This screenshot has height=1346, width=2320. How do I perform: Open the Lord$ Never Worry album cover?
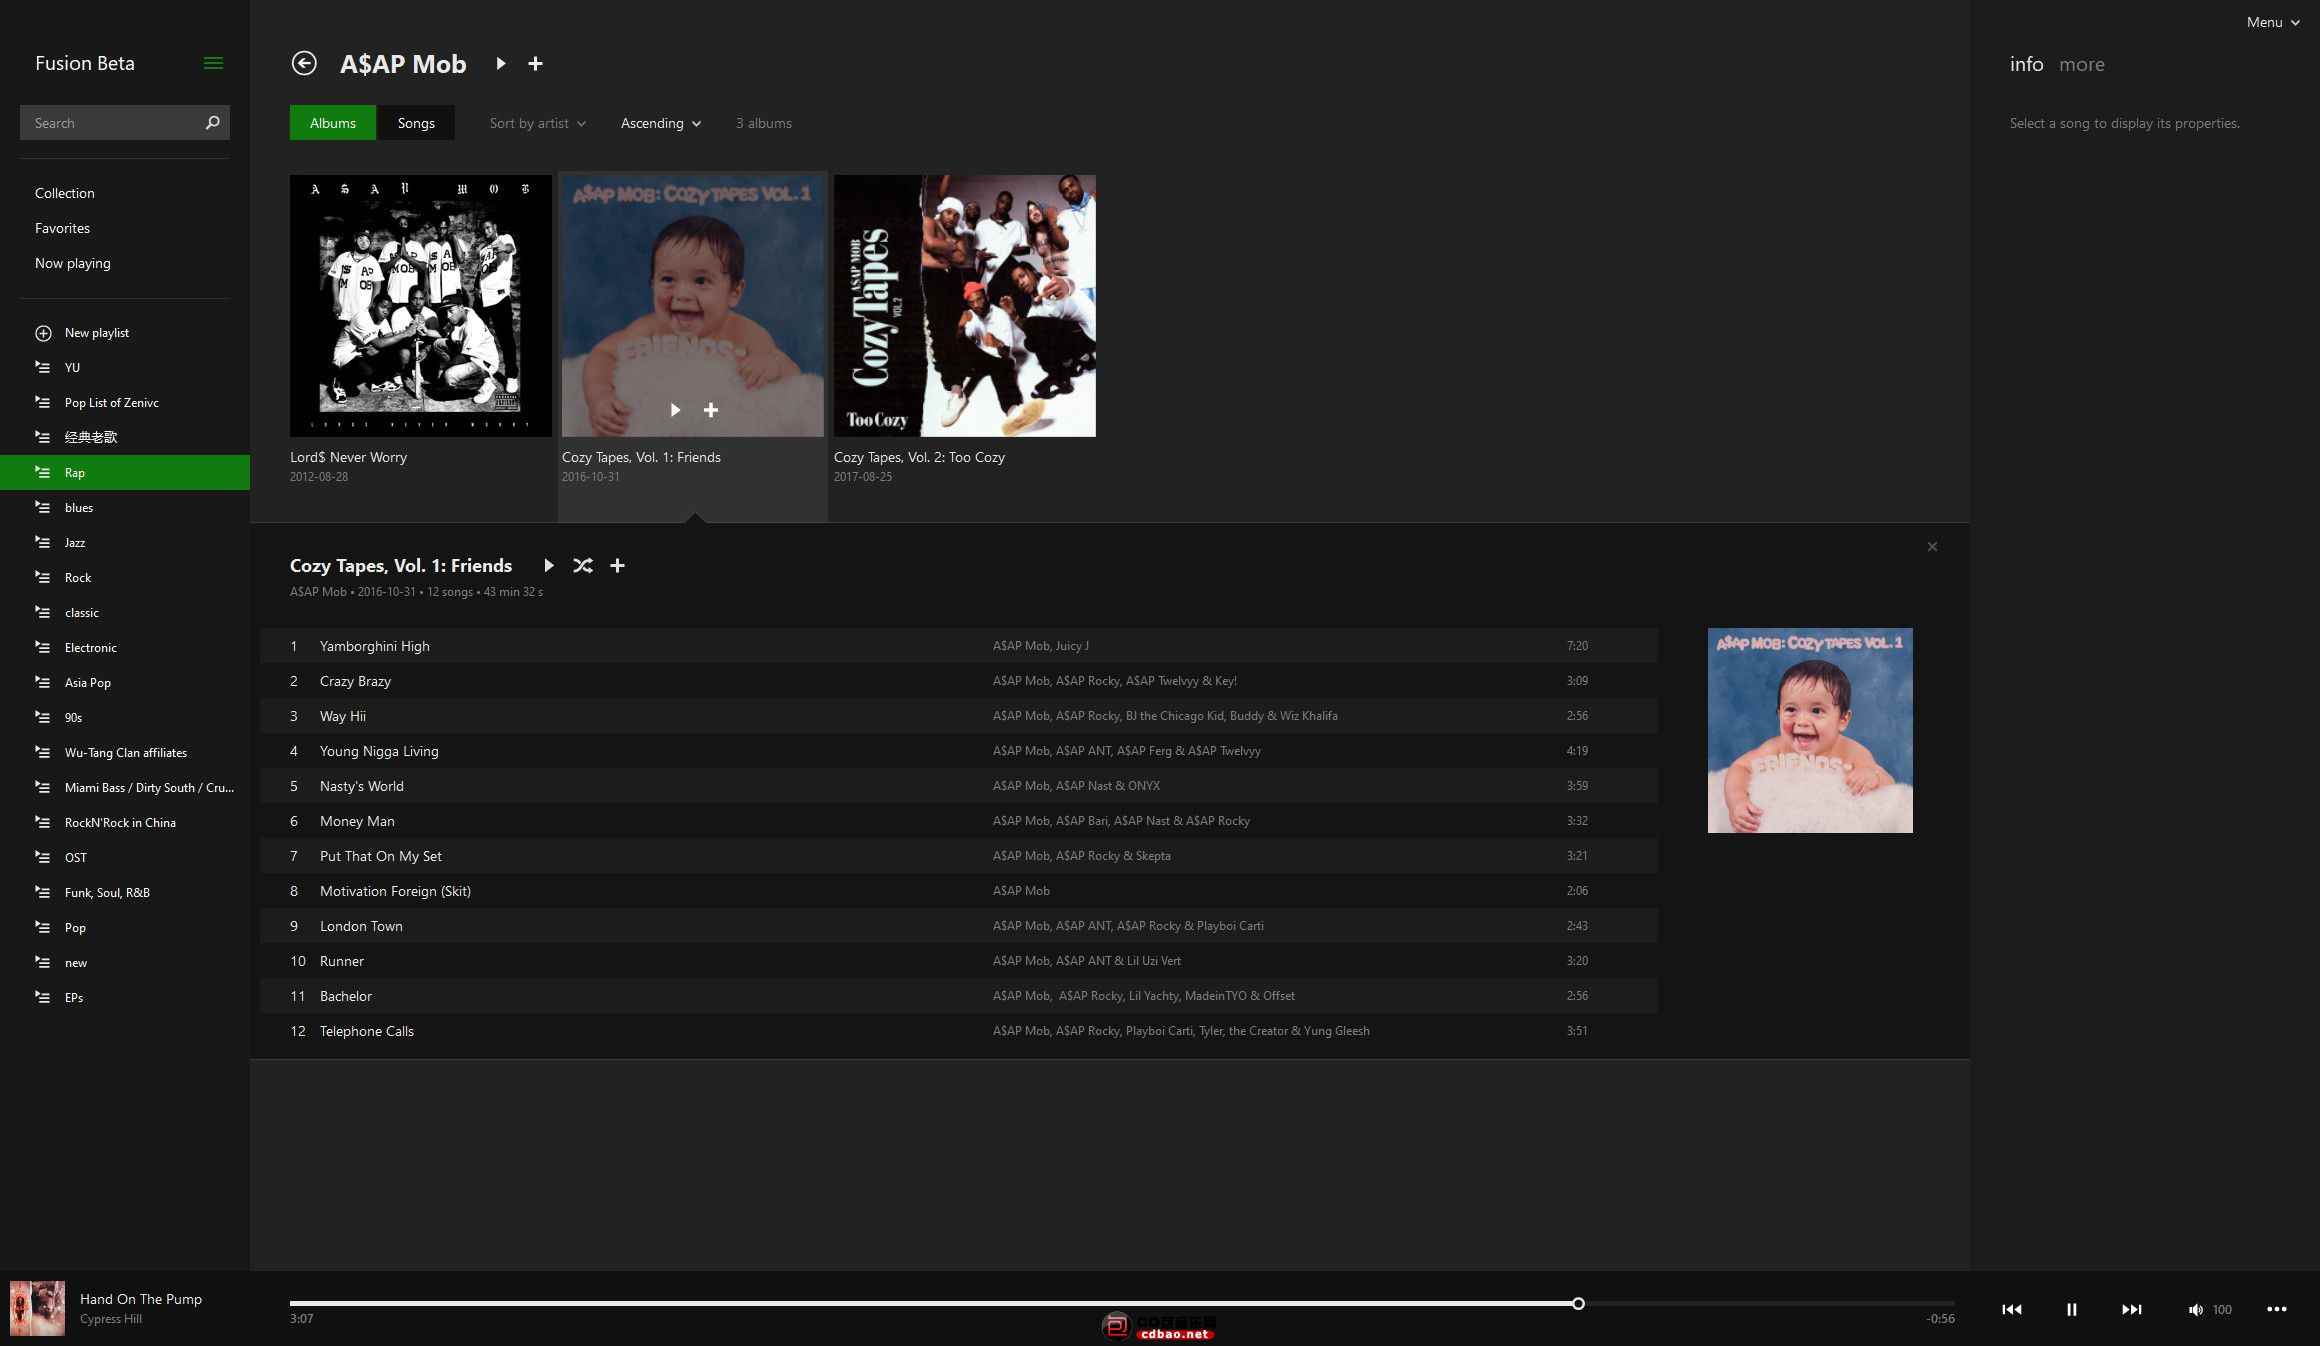pos(421,306)
